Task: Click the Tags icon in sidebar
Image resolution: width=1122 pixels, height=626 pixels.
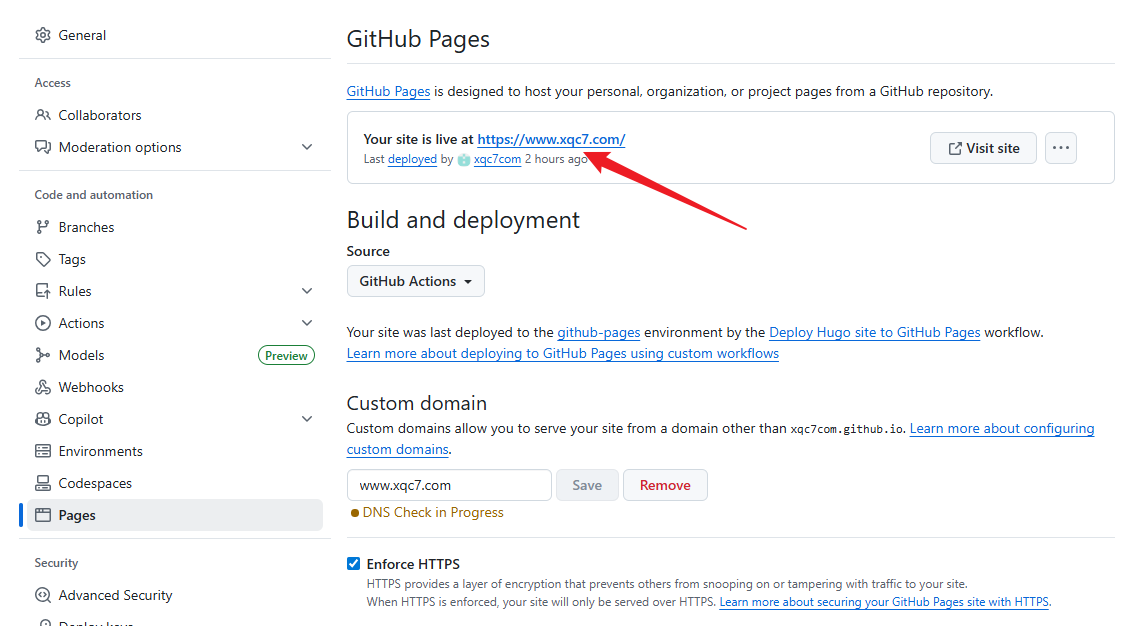Action: coord(43,259)
